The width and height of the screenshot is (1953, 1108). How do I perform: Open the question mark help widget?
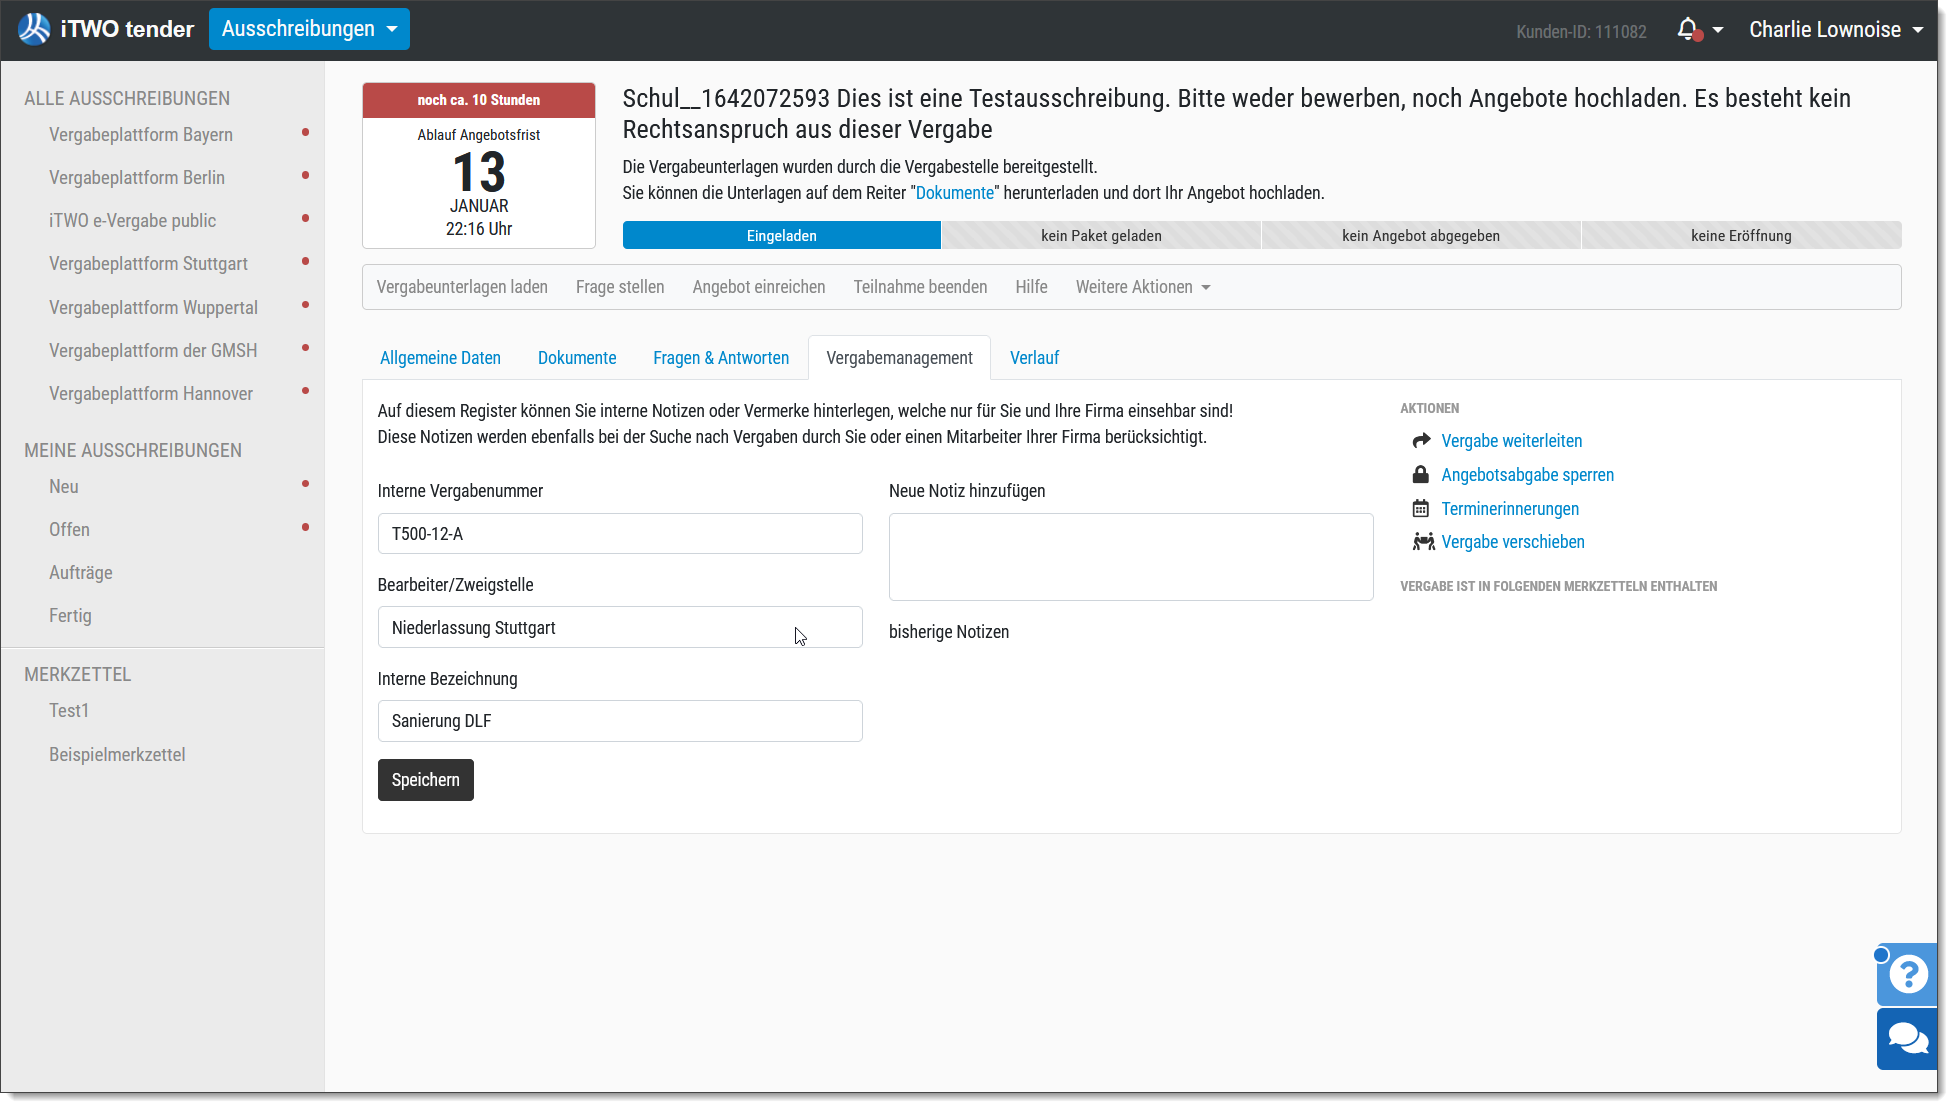1908,974
